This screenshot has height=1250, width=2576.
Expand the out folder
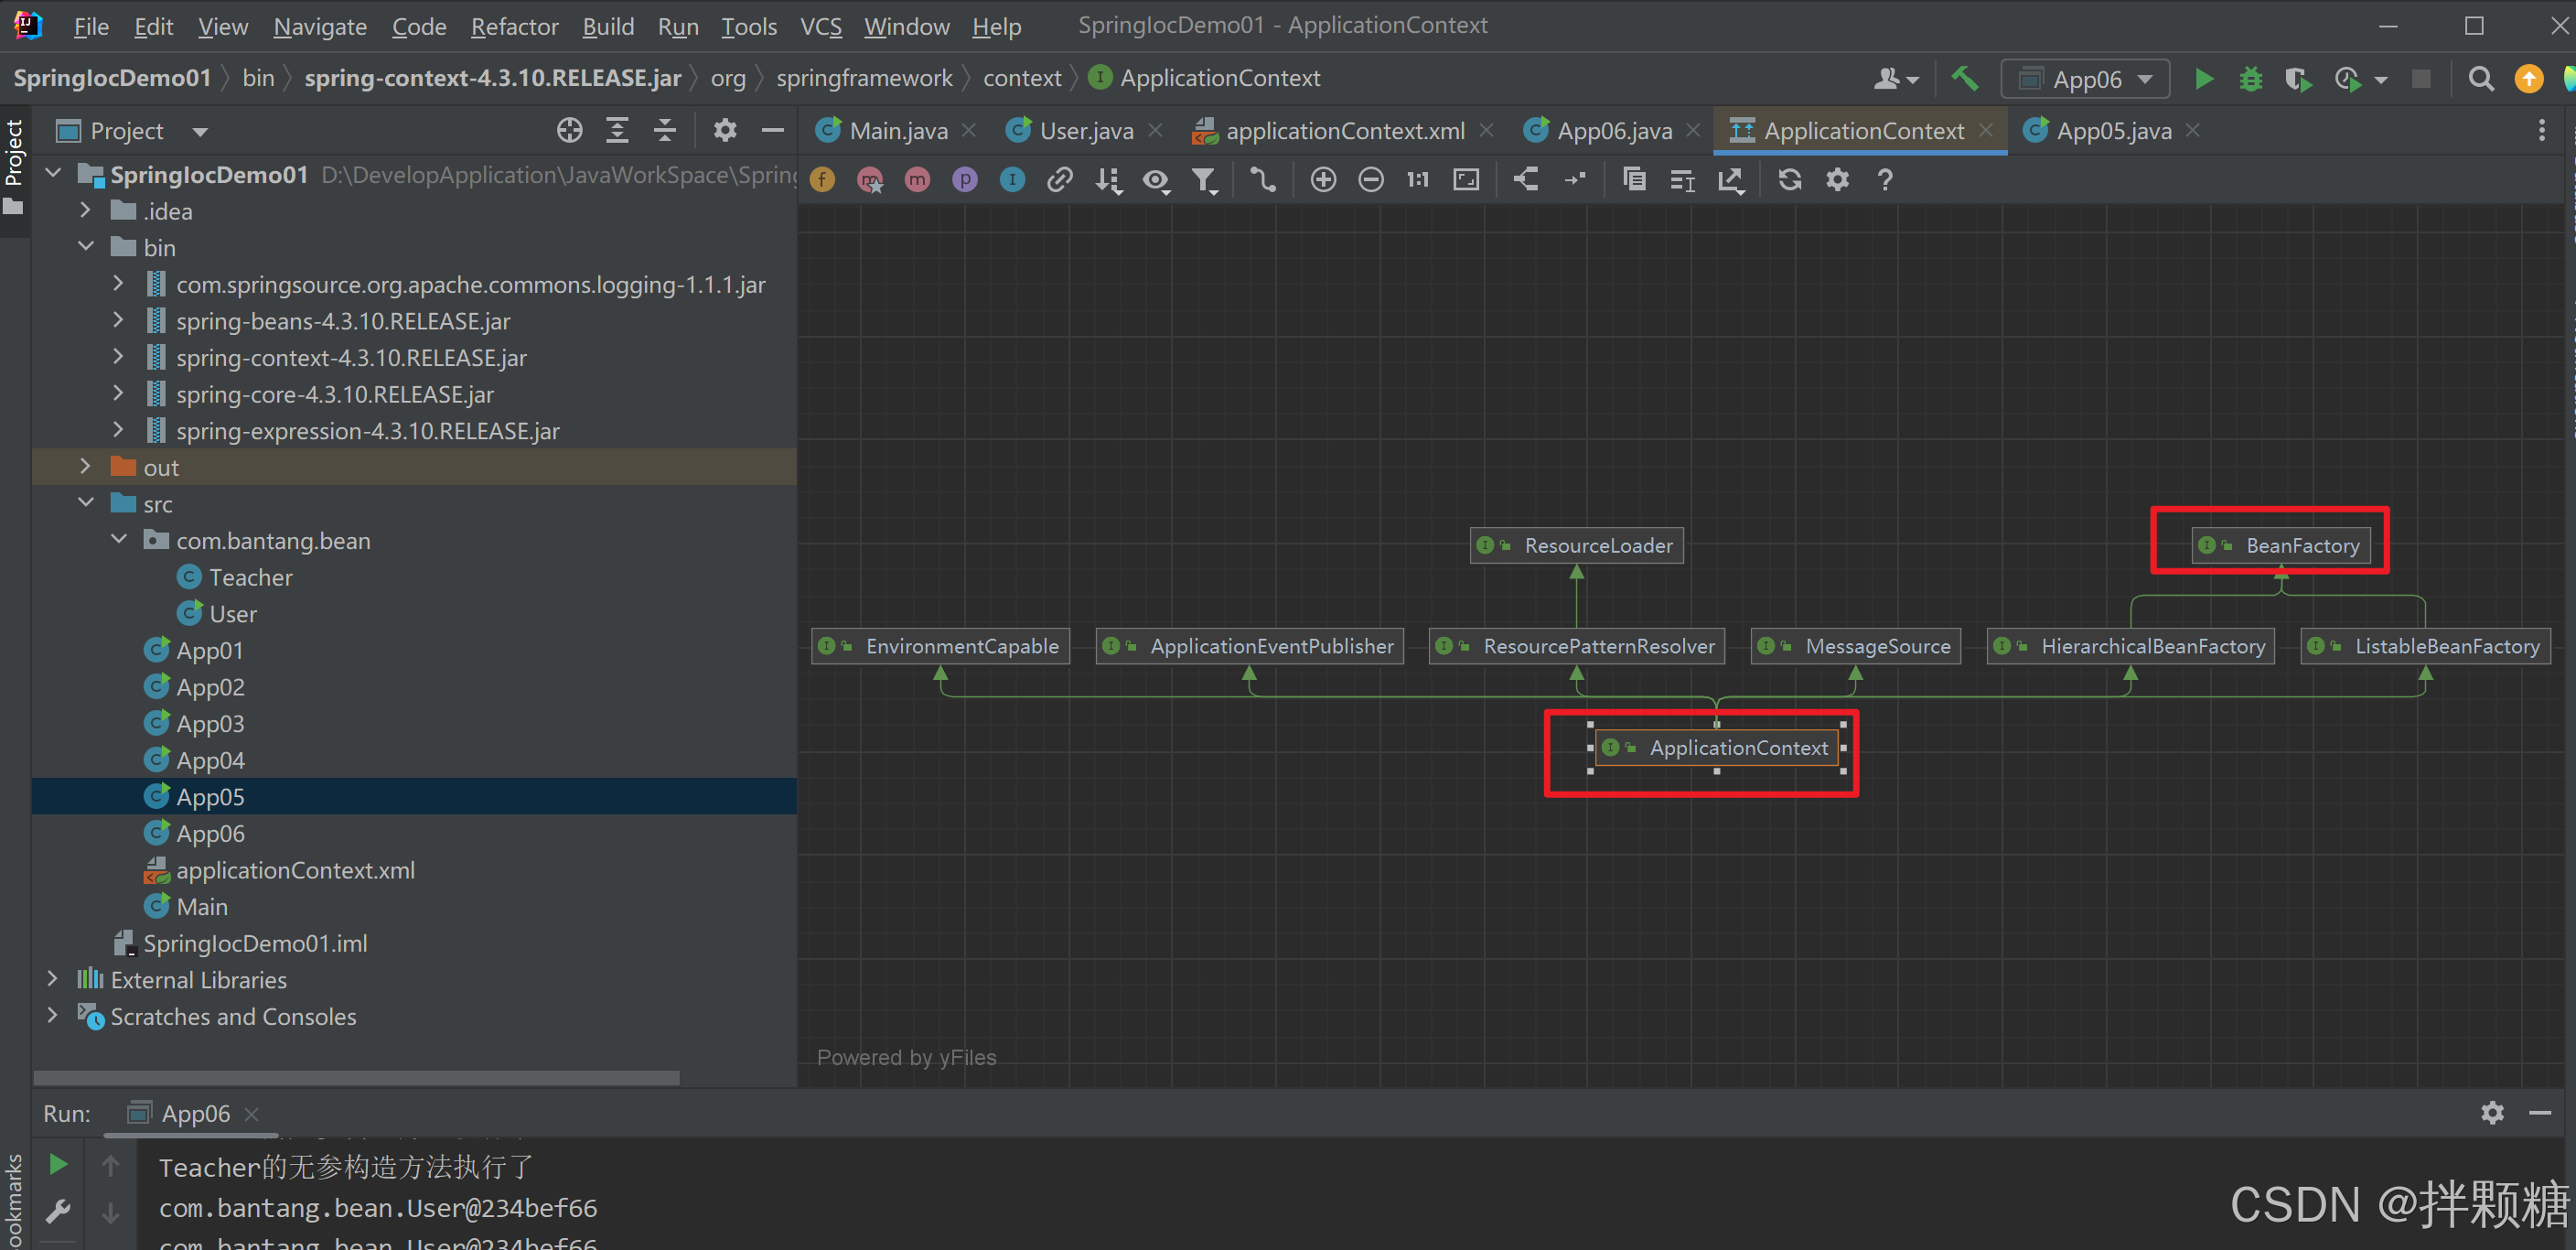pos(86,467)
